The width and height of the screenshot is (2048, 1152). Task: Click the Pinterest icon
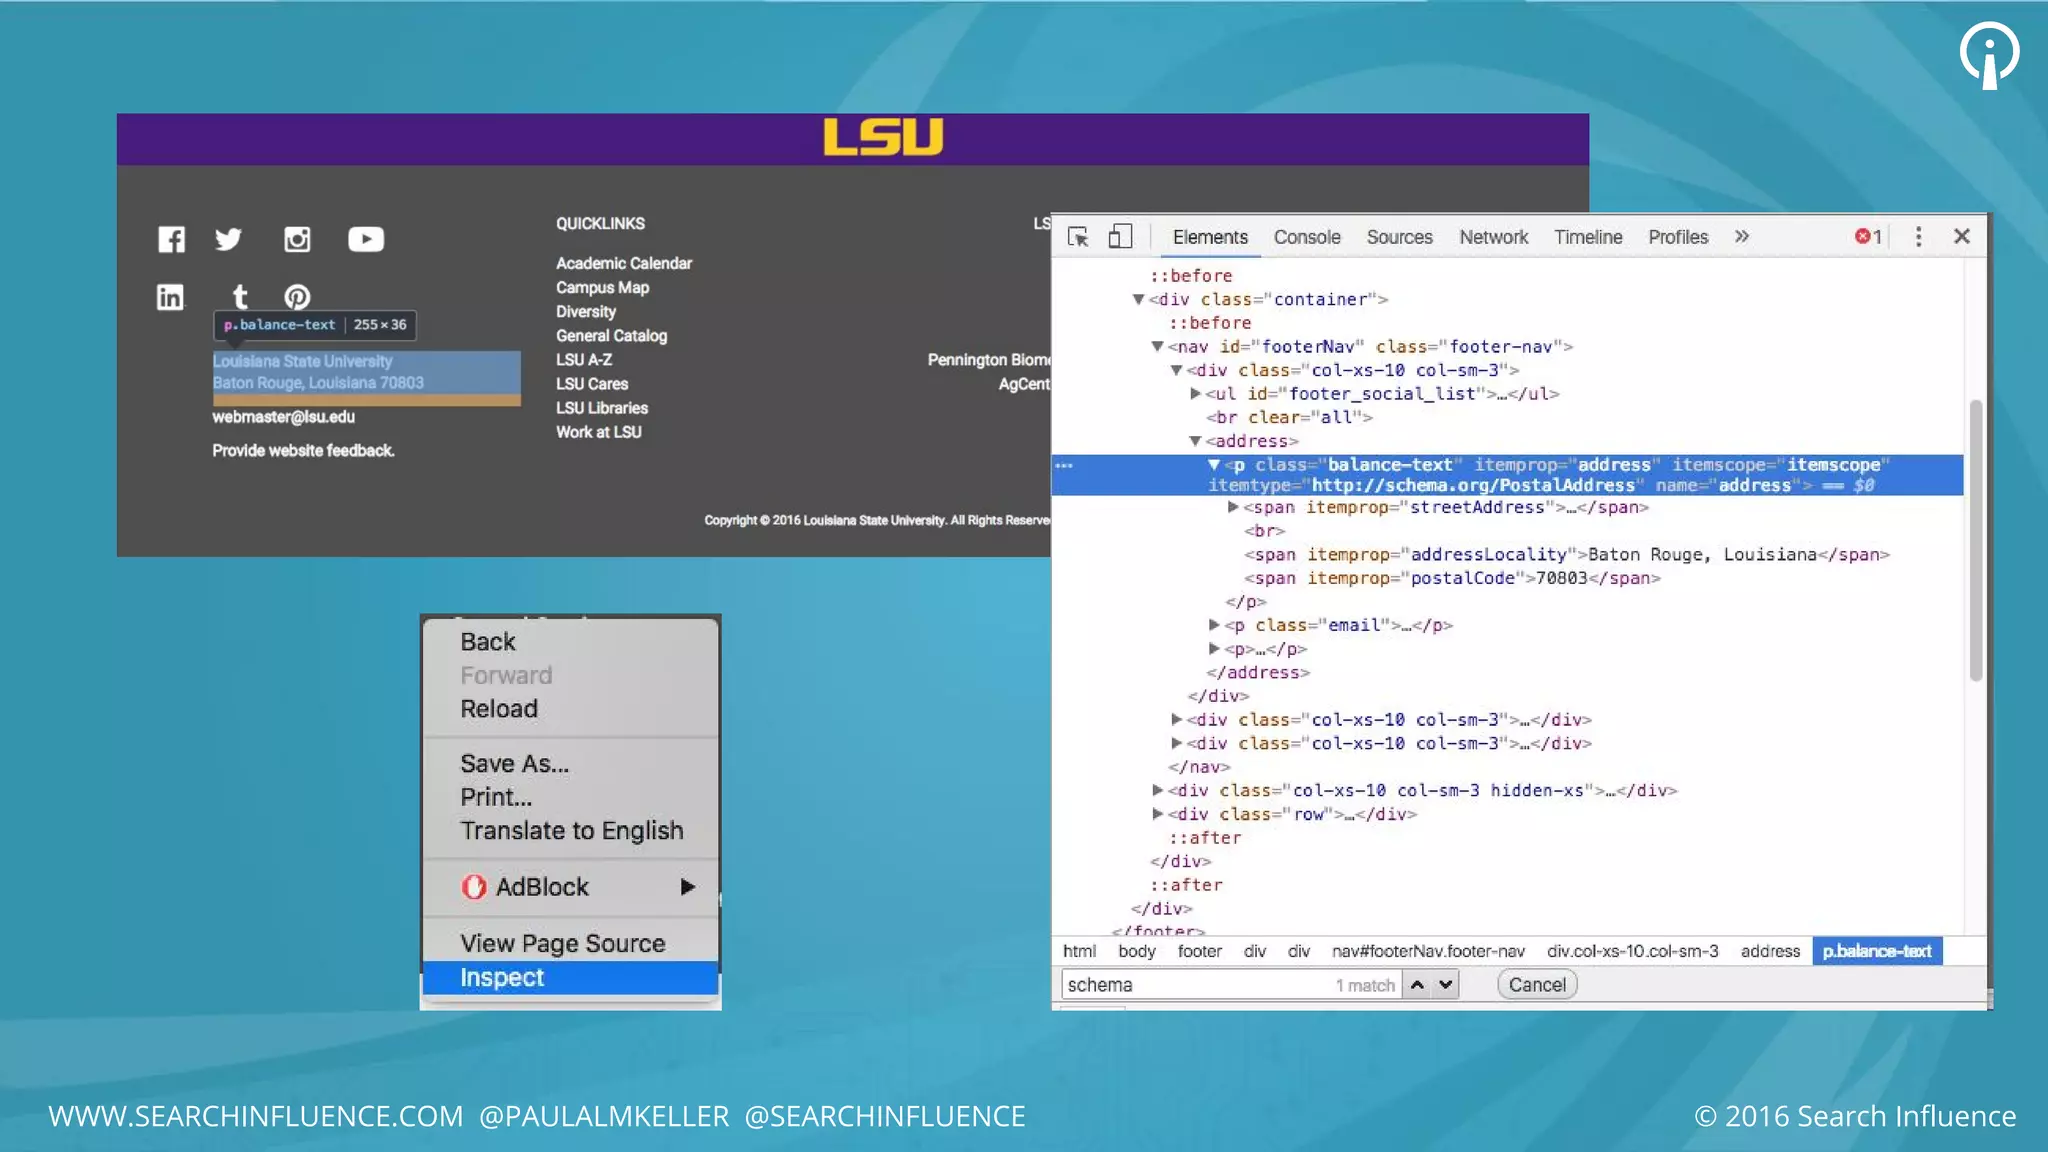coord(297,297)
